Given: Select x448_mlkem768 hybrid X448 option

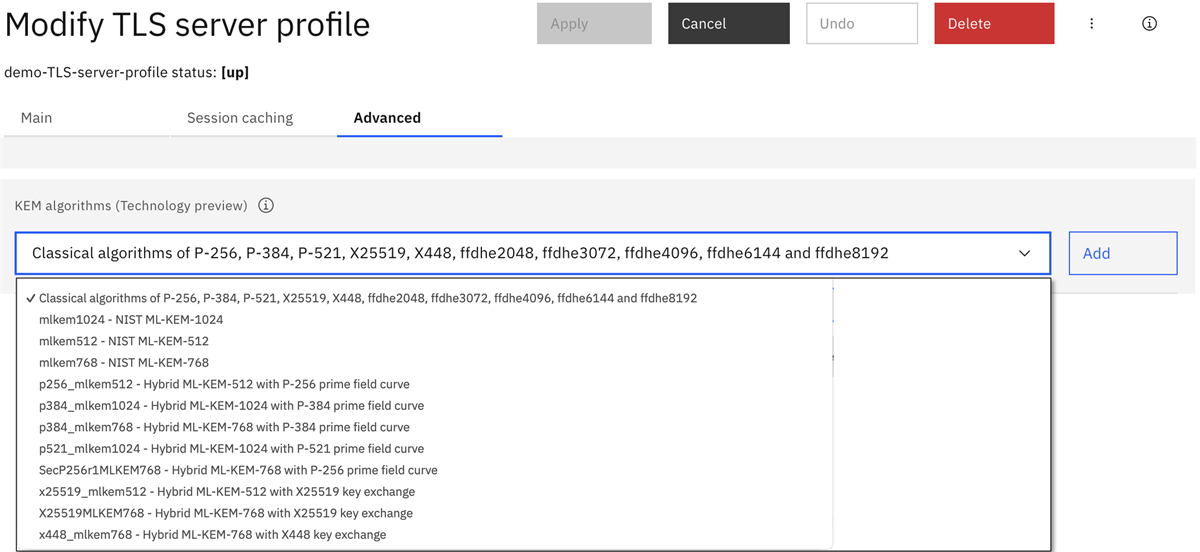Looking at the screenshot, I should click(x=212, y=535).
